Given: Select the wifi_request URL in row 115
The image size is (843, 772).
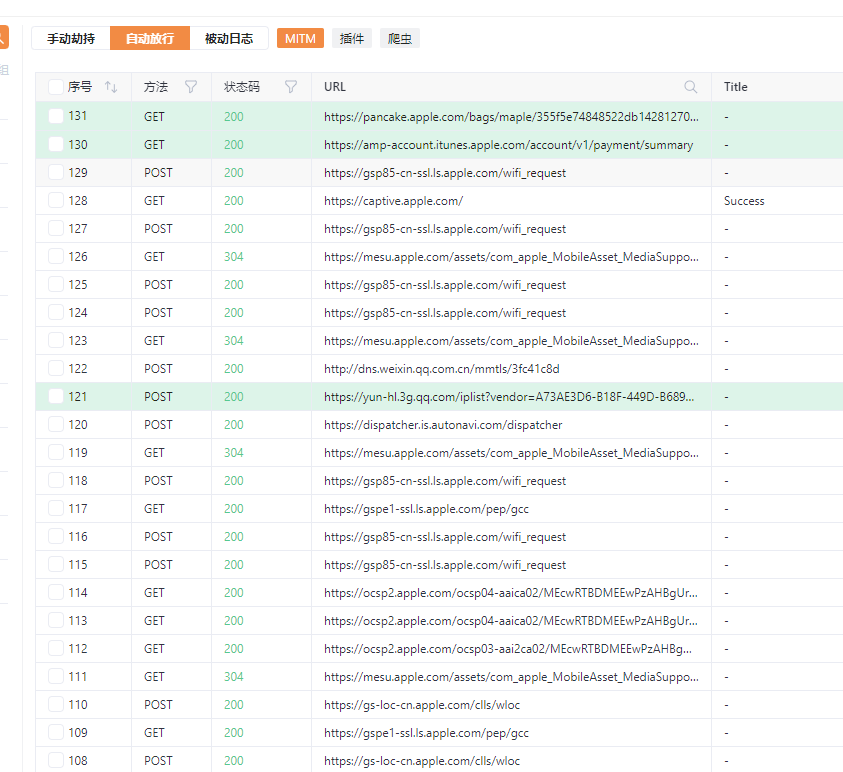Looking at the screenshot, I should 445,564.
